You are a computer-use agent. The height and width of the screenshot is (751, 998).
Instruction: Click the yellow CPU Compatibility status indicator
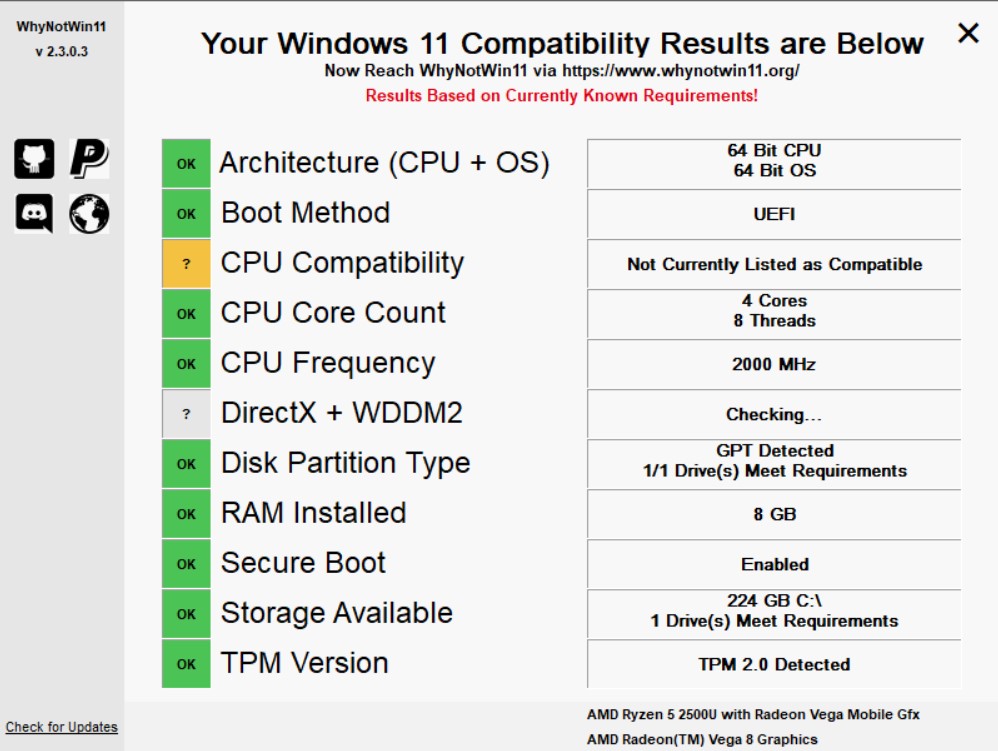coord(186,264)
